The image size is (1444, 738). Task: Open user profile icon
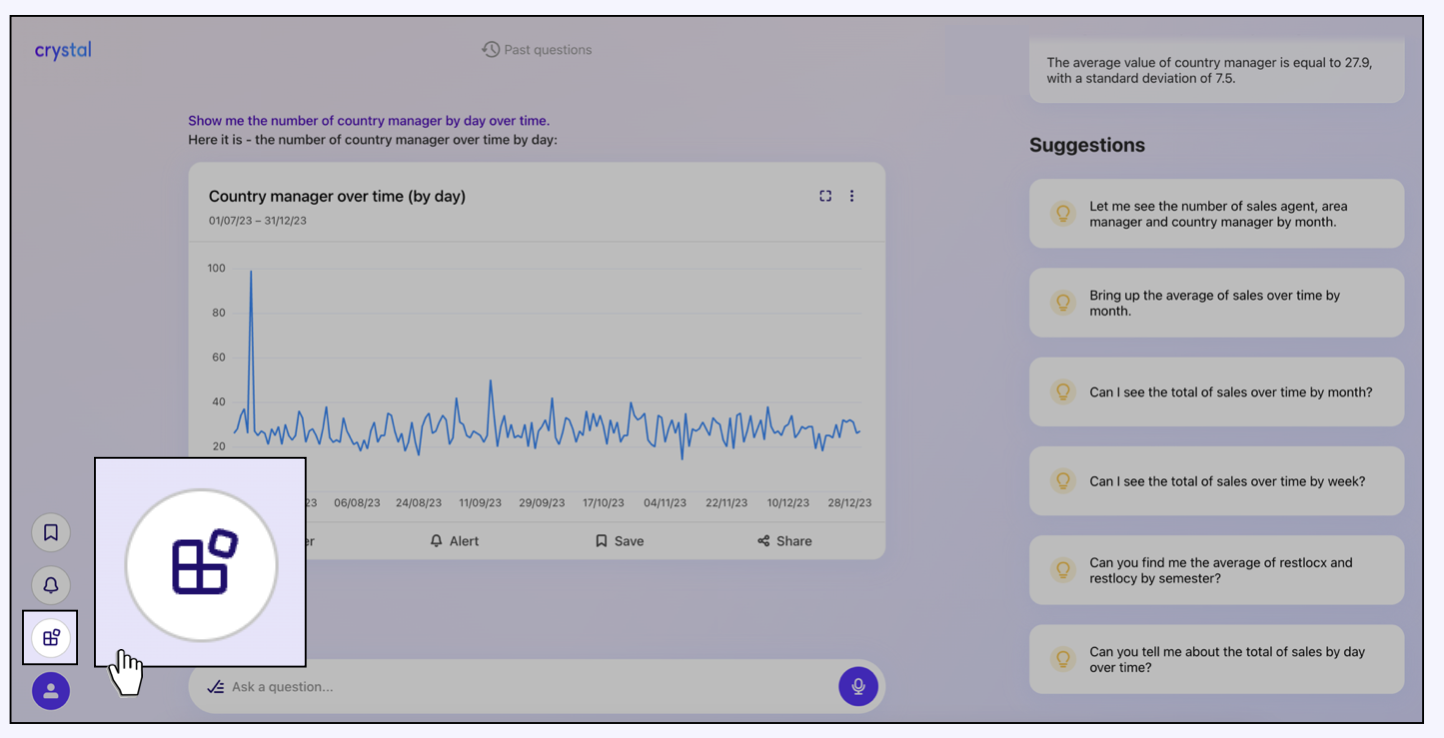point(51,691)
